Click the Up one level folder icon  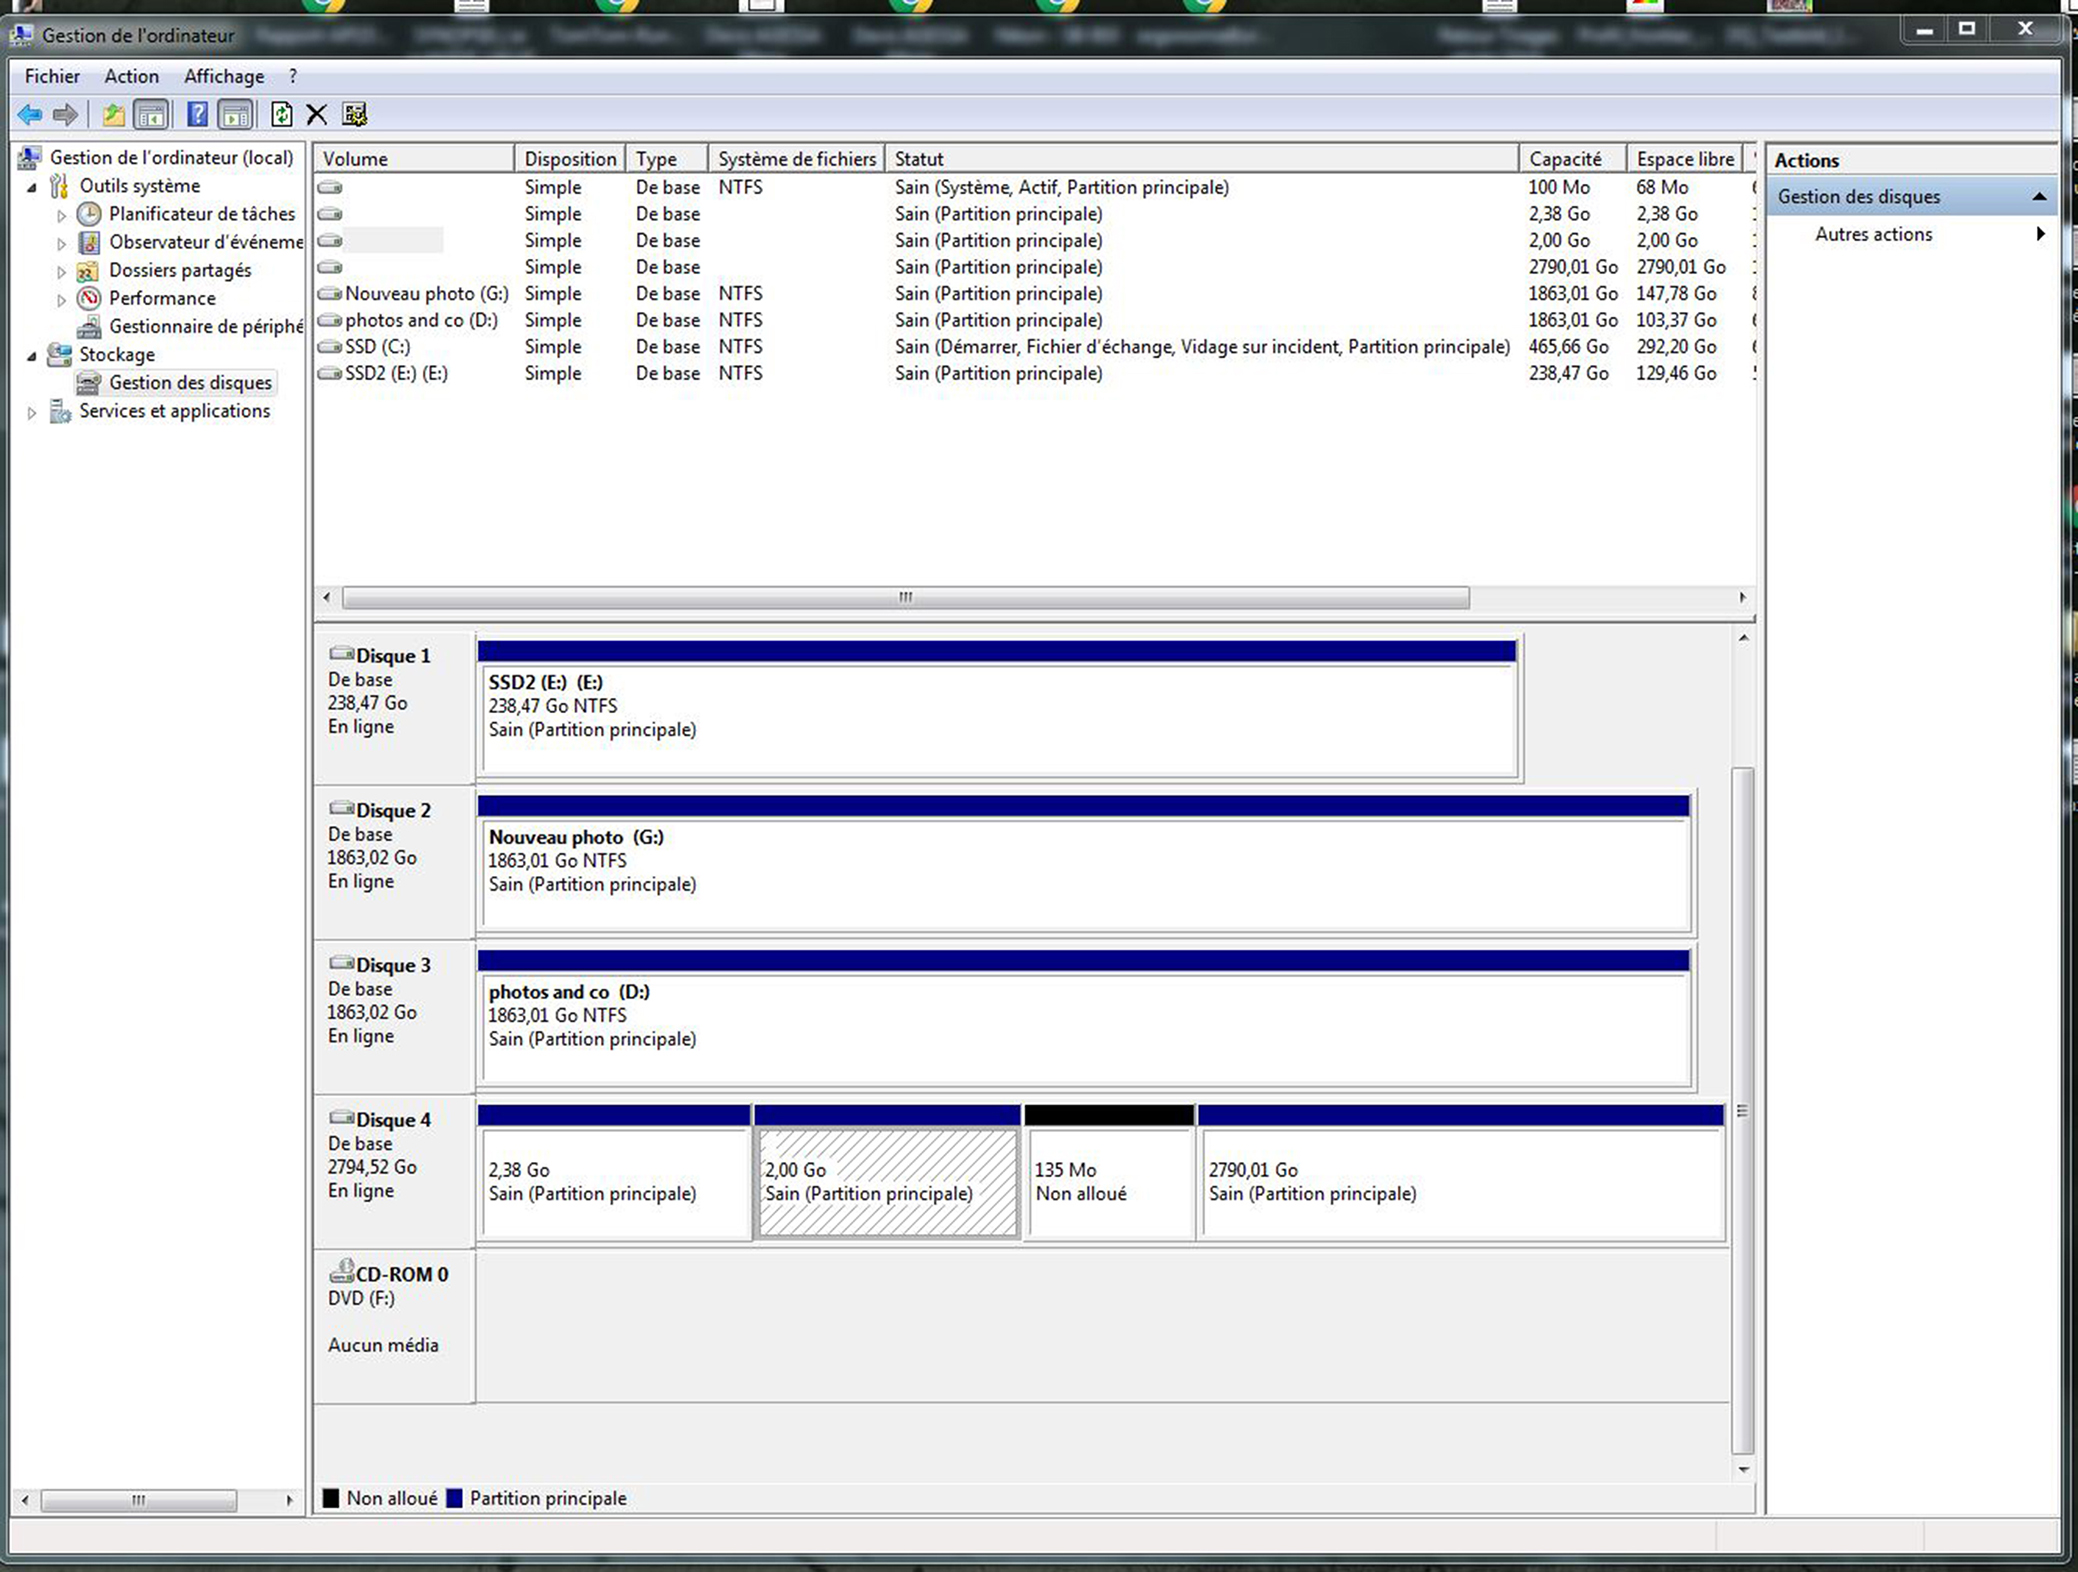click(113, 115)
